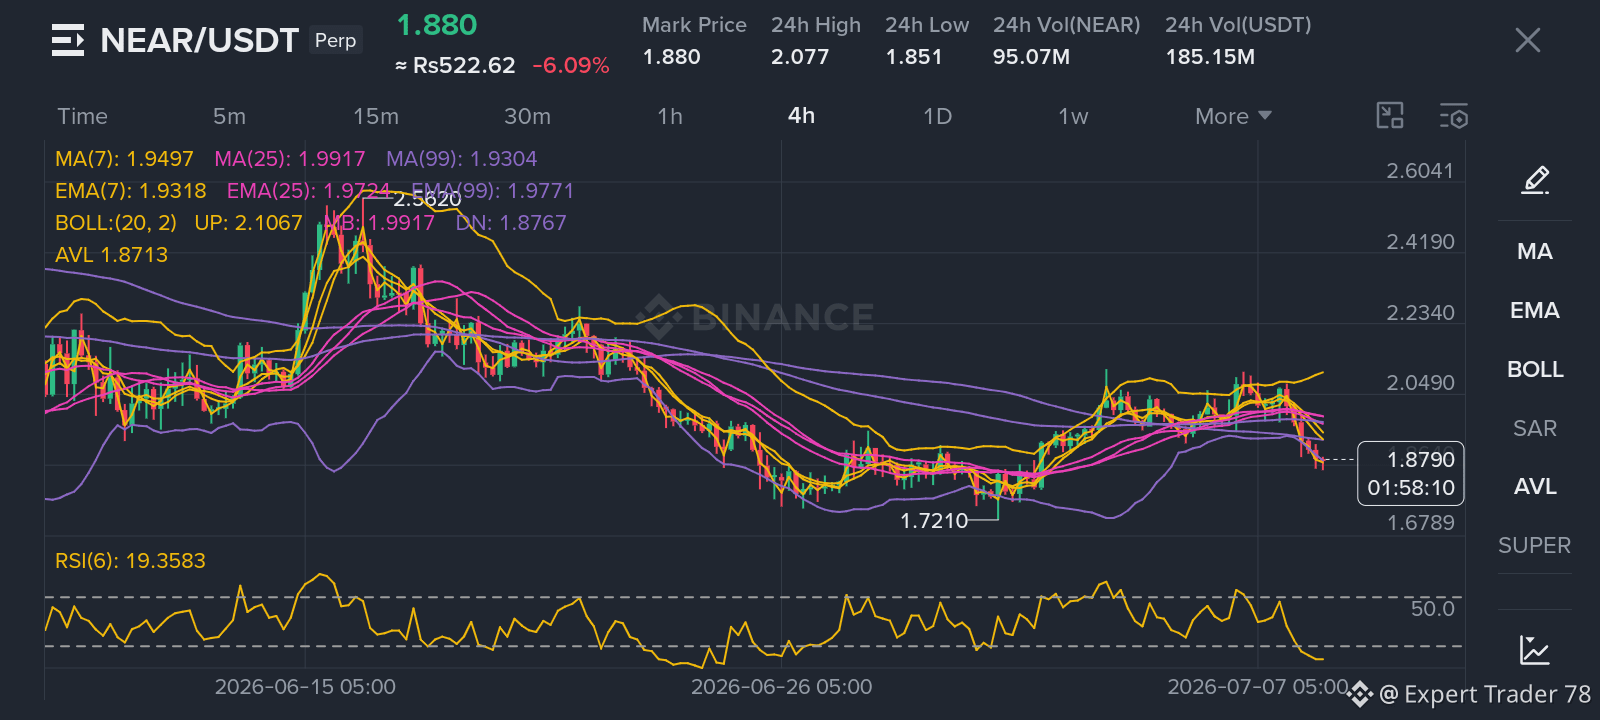
Task: Click the DN: 1.8767 legend value
Action: [511, 223]
